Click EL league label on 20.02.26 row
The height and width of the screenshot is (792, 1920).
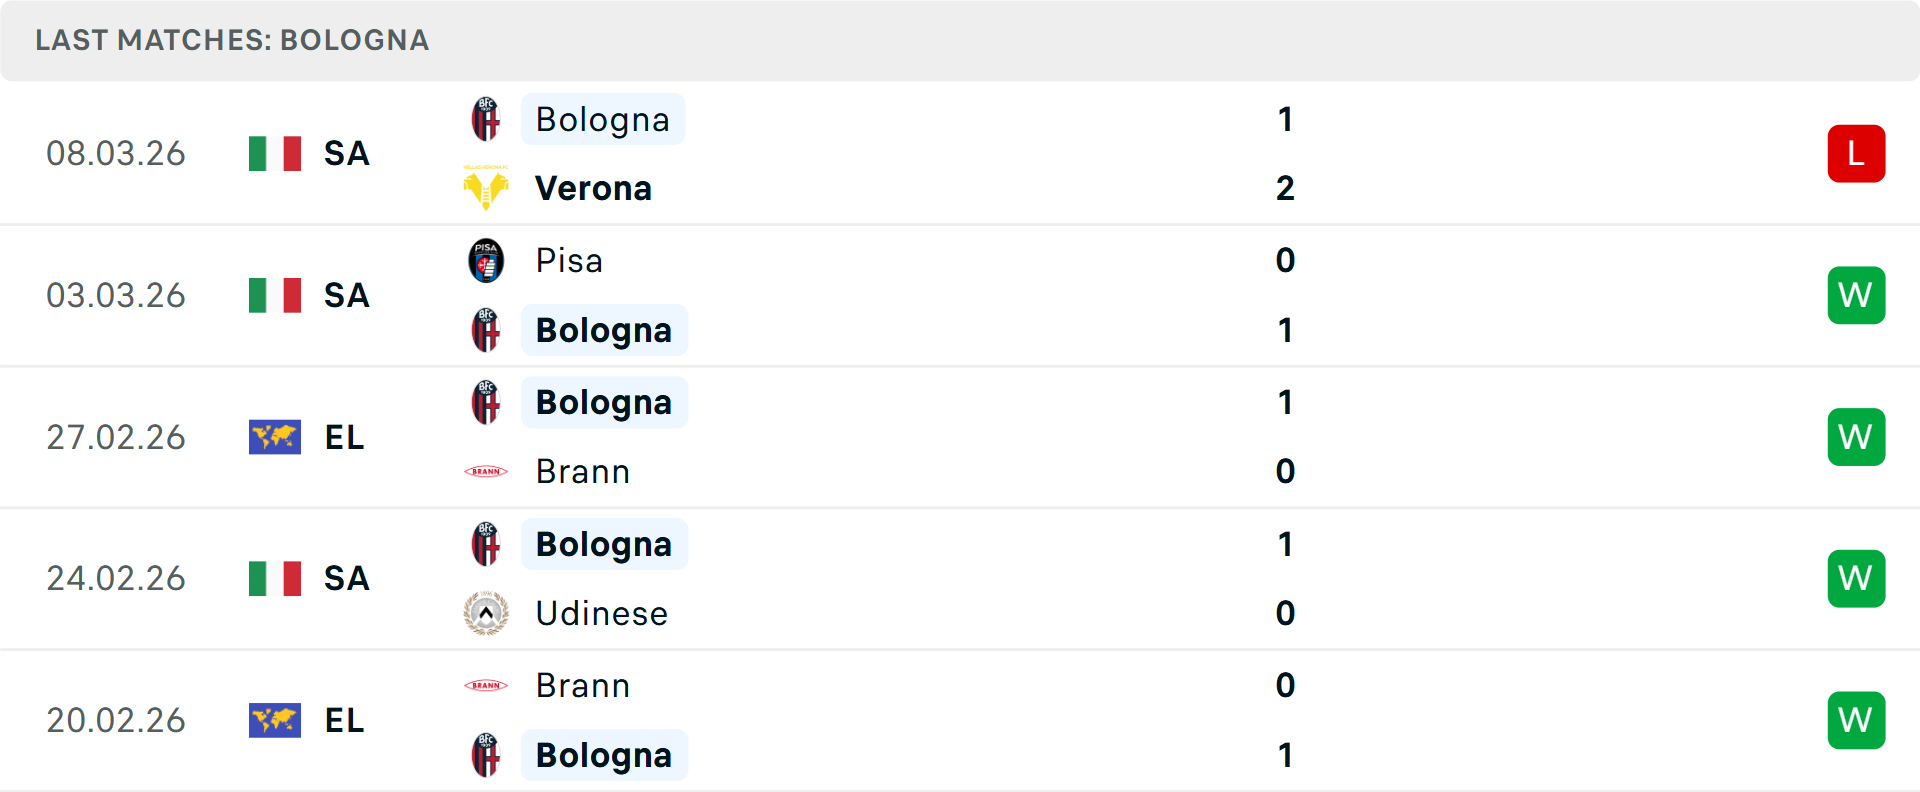pyautogui.click(x=344, y=720)
